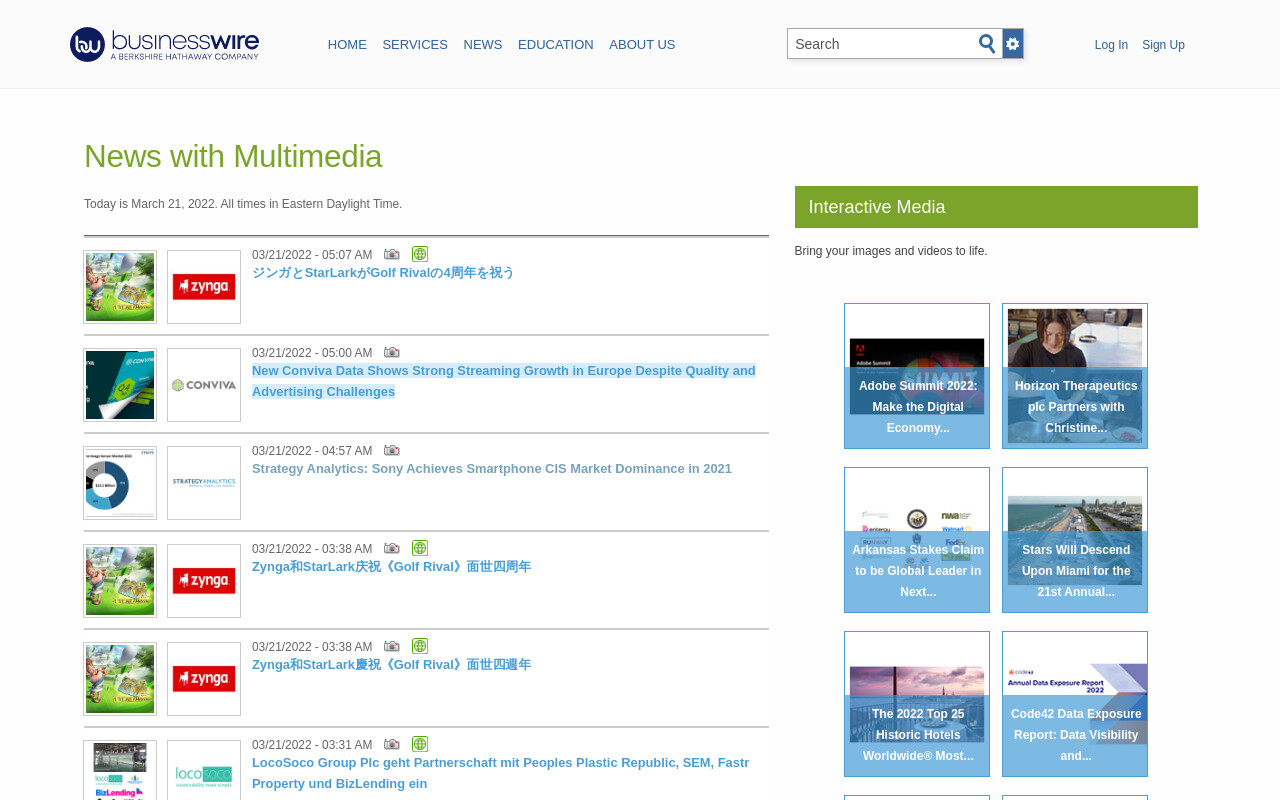Viewport: 1280px width, 800px height.
Task: Open New Conviva Data streaming growth headline
Action: 504,381
